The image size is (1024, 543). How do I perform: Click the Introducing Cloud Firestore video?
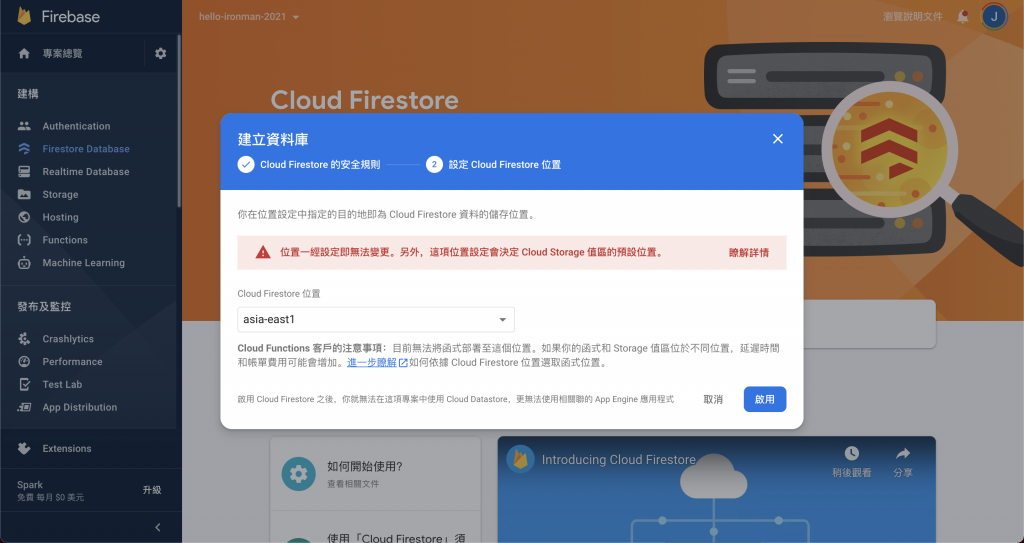coord(716,489)
